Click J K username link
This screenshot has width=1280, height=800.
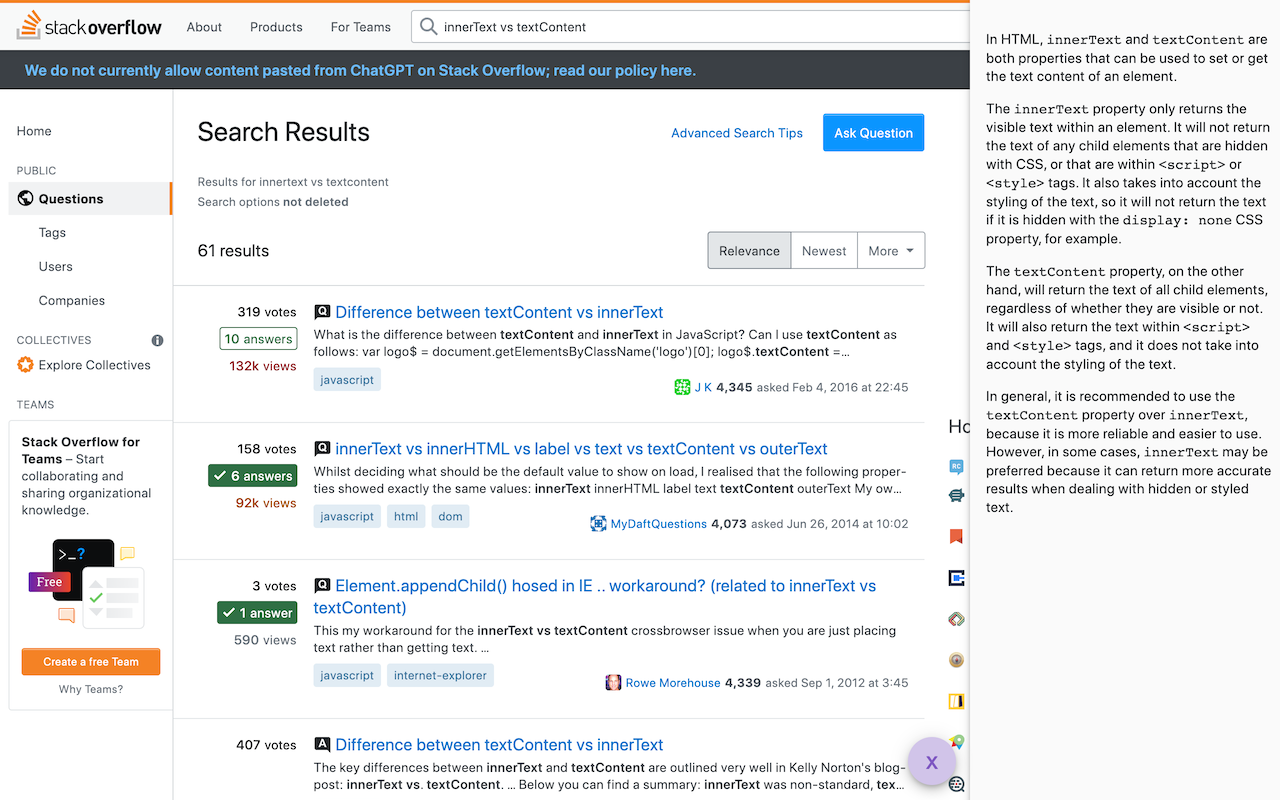[703, 387]
